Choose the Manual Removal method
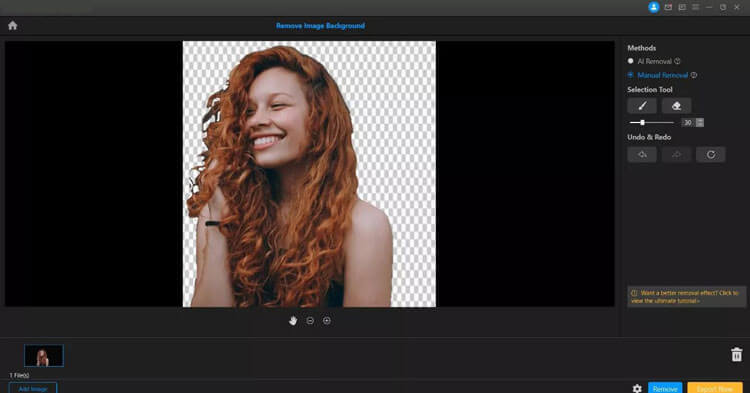This screenshot has height=393, width=750. click(x=658, y=75)
